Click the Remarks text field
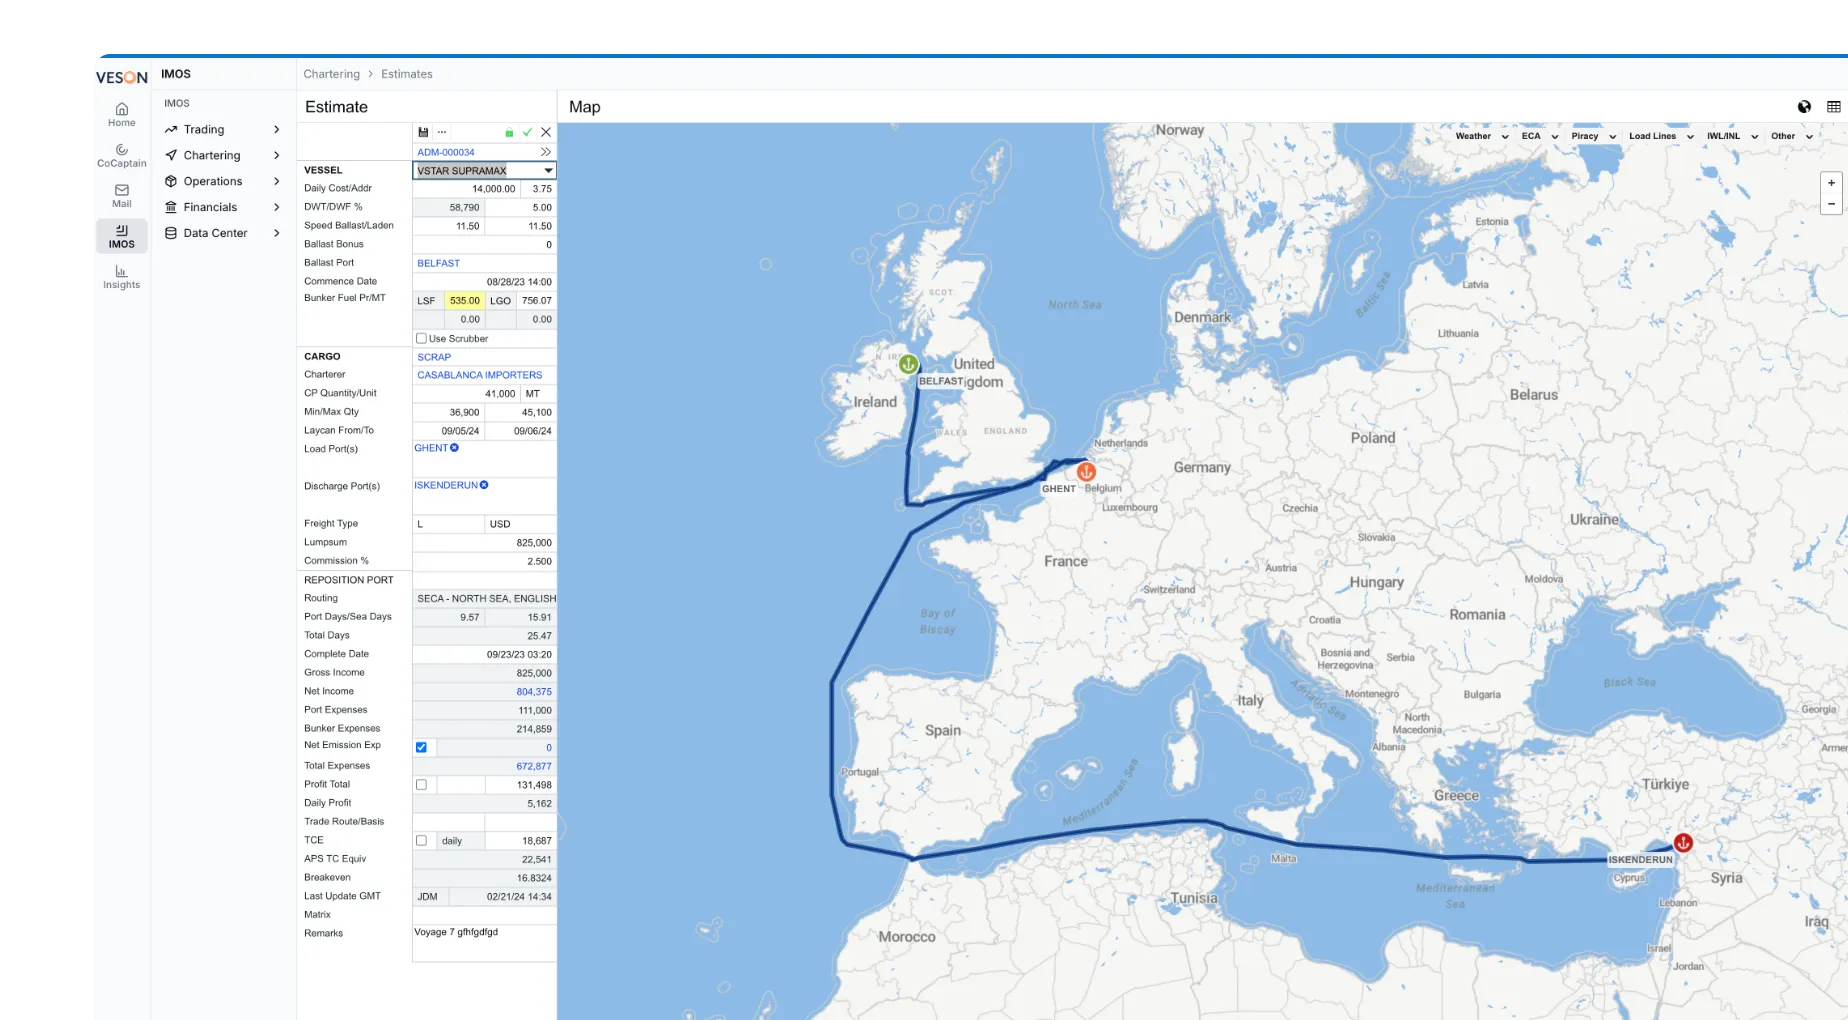This screenshot has height=1020, width=1848. [x=484, y=942]
